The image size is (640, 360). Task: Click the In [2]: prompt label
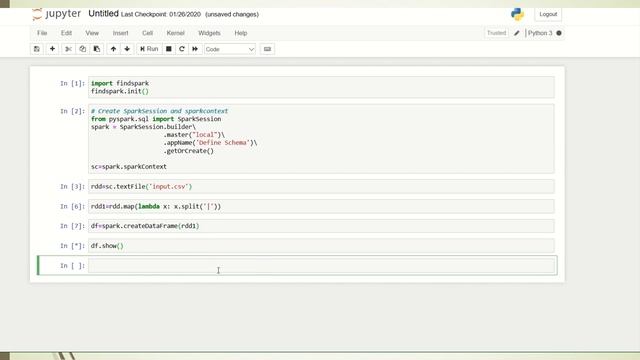pos(72,111)
